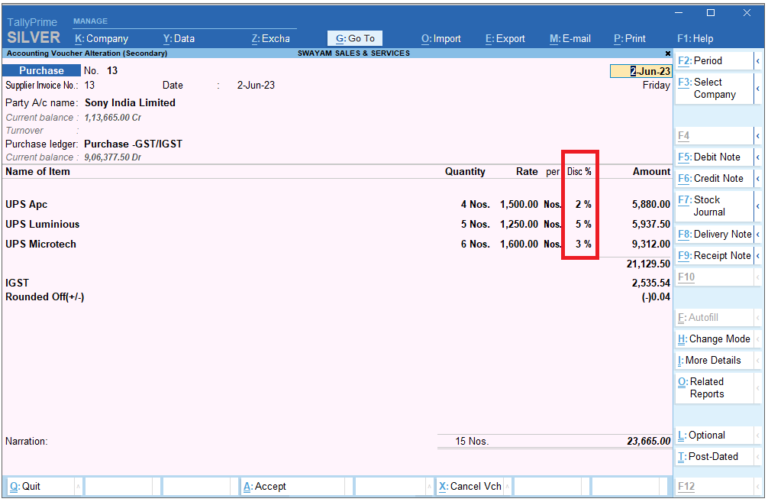Click the F5: Debit Note button
This screenshot has height=502, width=768.
tap(714, 157)
